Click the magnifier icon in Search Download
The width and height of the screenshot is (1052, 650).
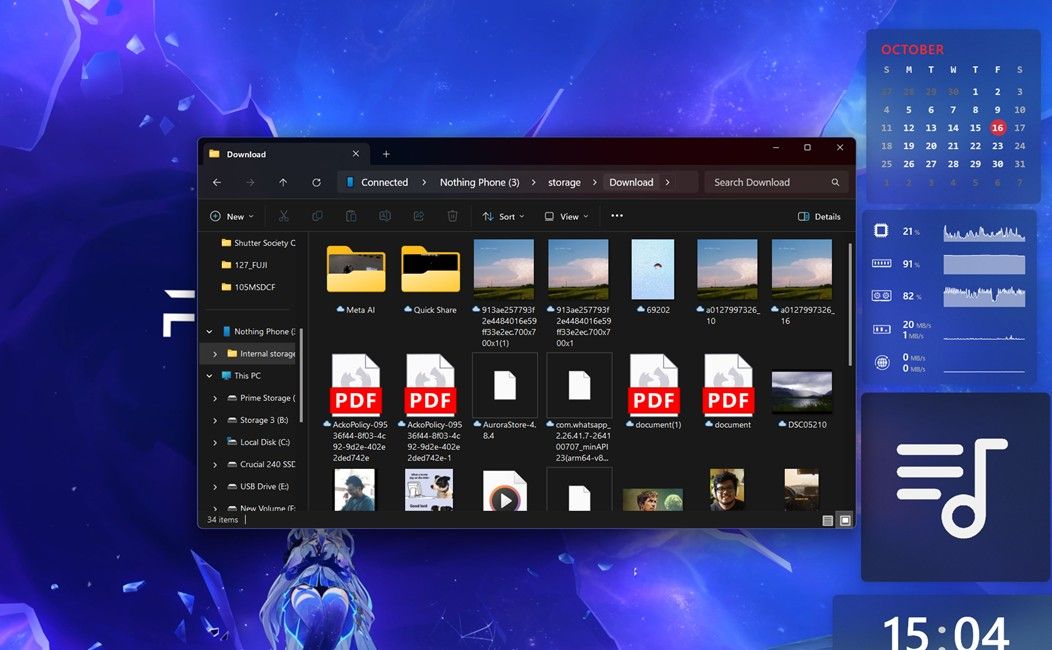pyautogui.click(x=835, y=182)
